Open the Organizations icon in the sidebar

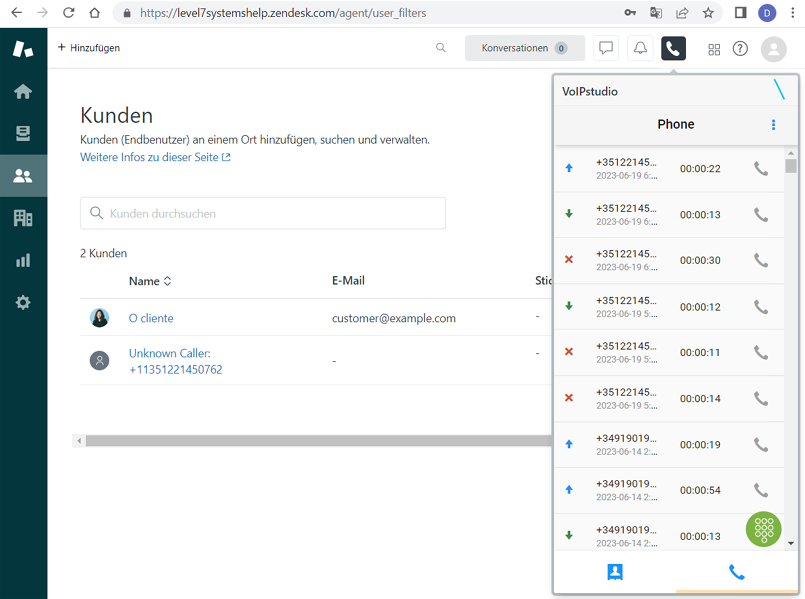23,218
